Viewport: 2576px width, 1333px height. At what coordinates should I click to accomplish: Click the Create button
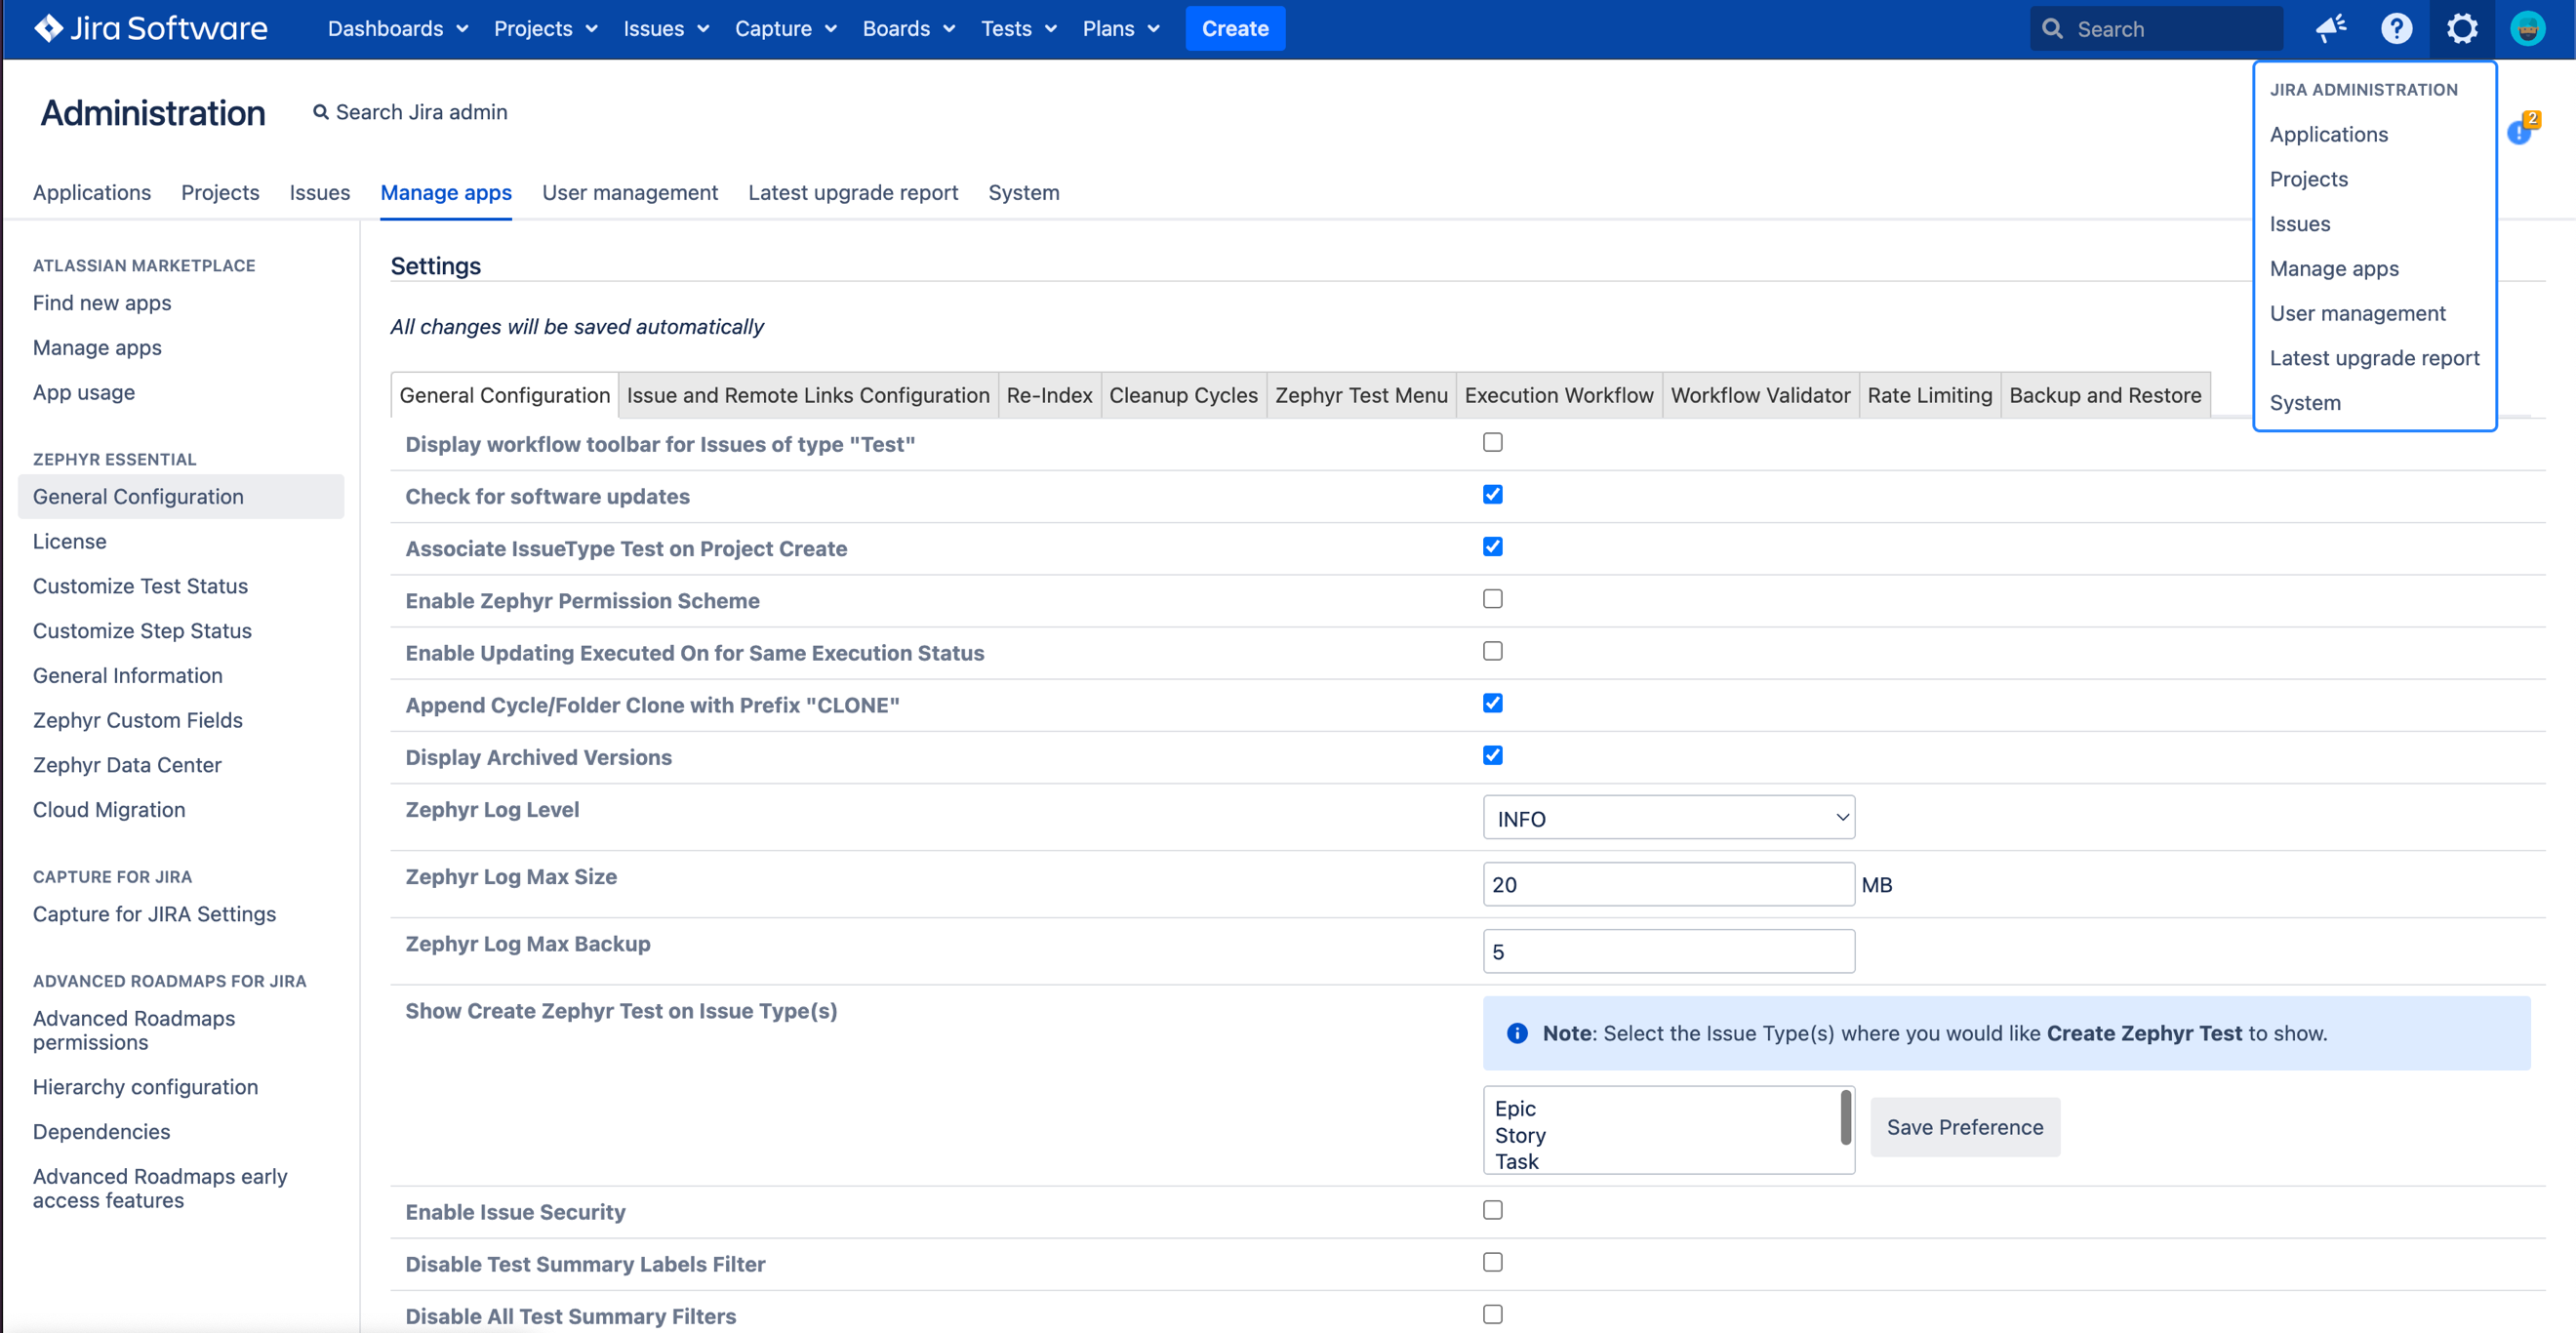1234,28
